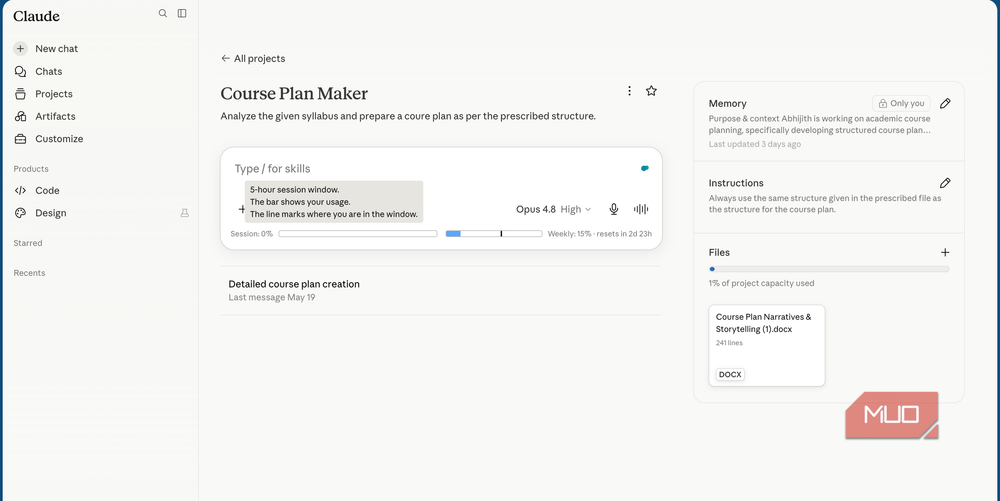Image resolution: width=1000 pixels, height=501 pixels.
Task: Click the plus icon beside New chat
Action: [20, 48]
